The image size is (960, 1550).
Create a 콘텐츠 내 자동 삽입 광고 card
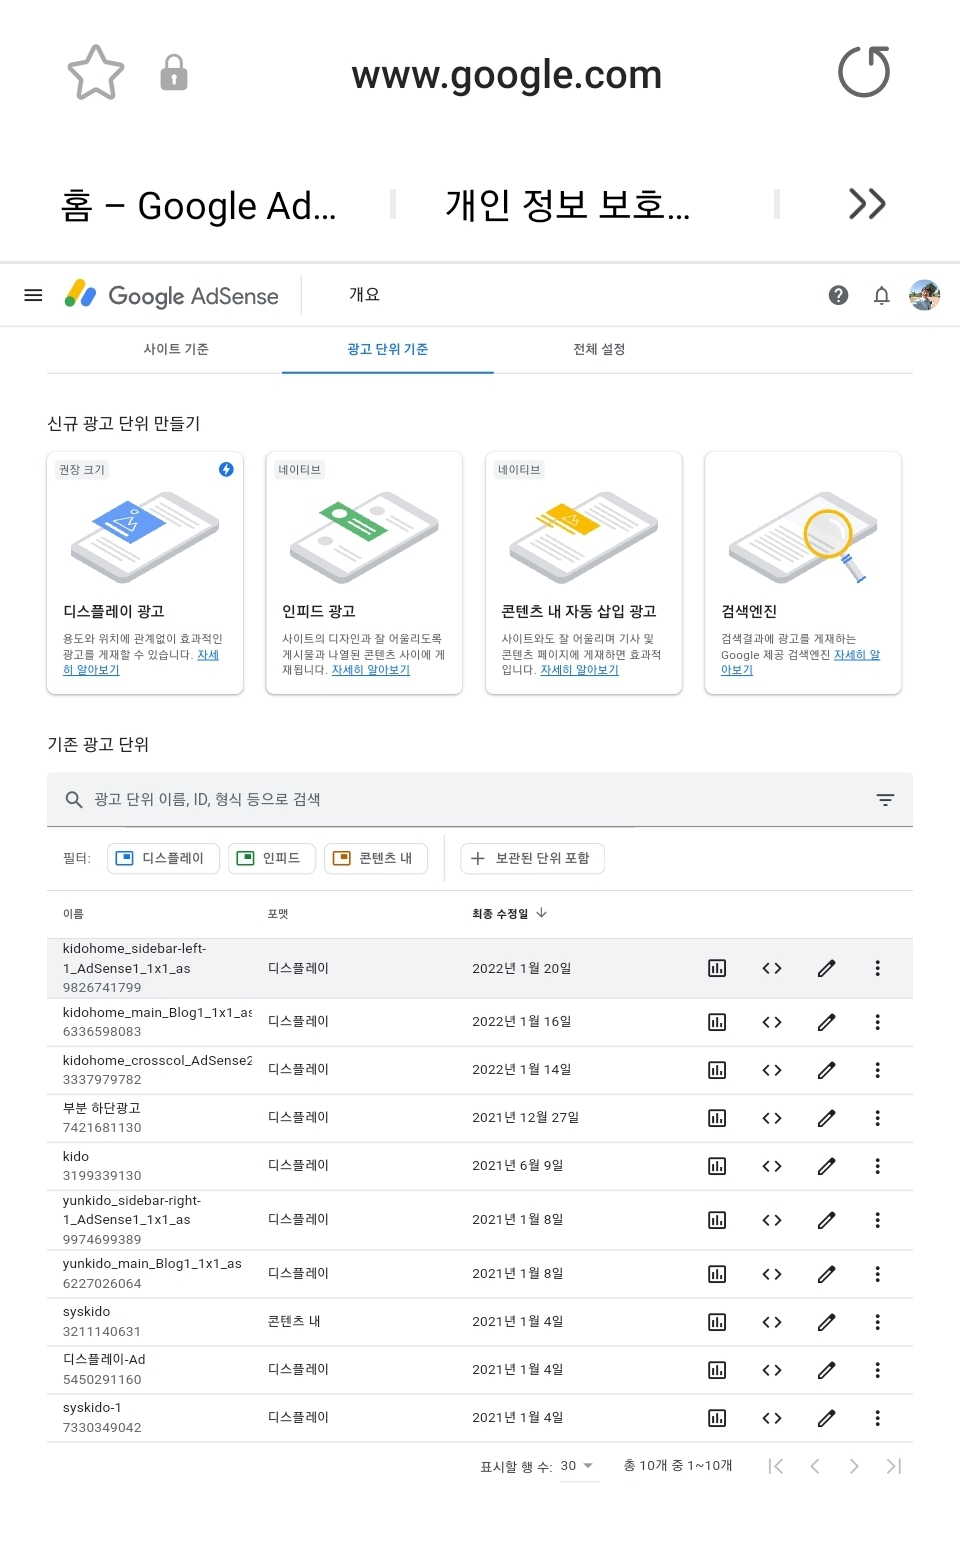pyautogui.click(x=584, y=573)
